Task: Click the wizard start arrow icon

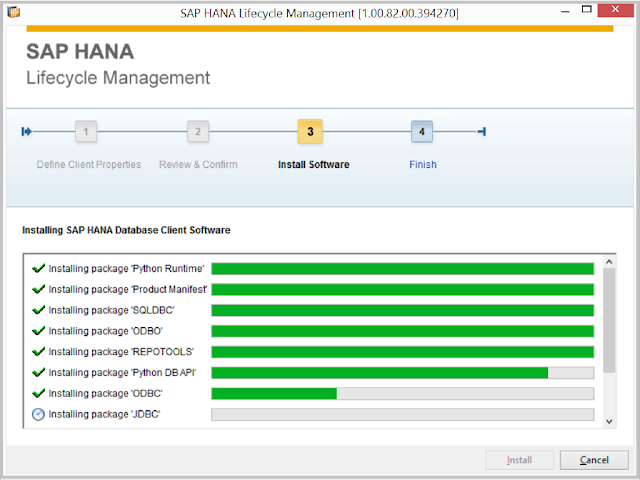Action: 27,131
